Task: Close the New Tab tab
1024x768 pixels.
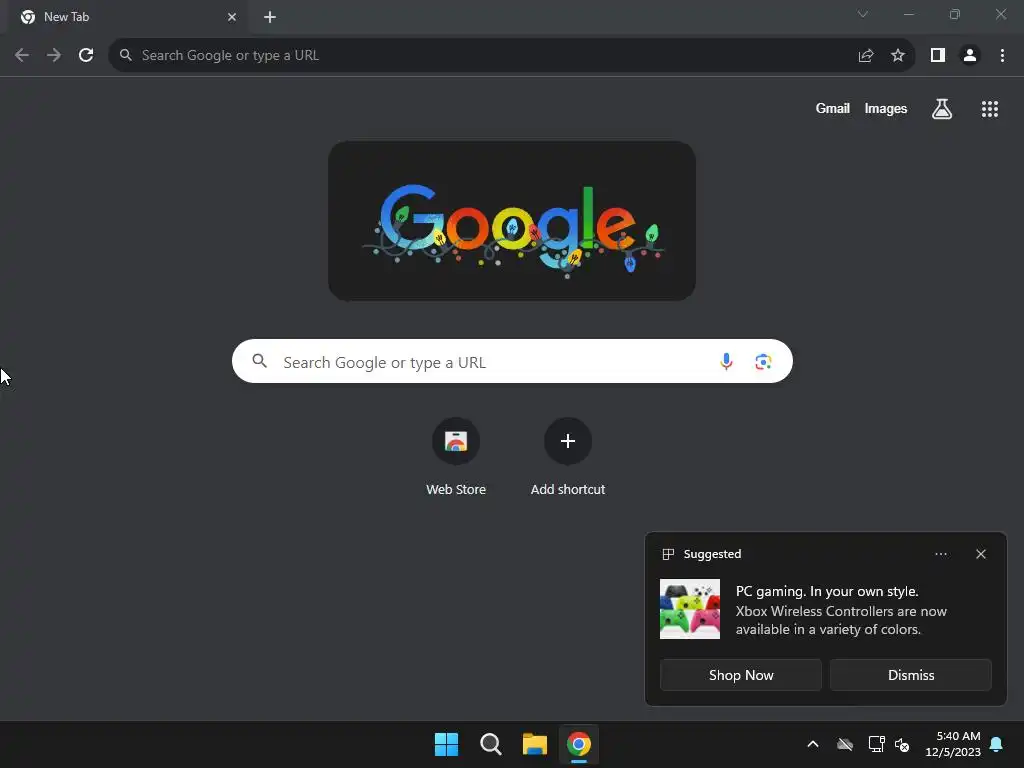Action: [232, 17]
